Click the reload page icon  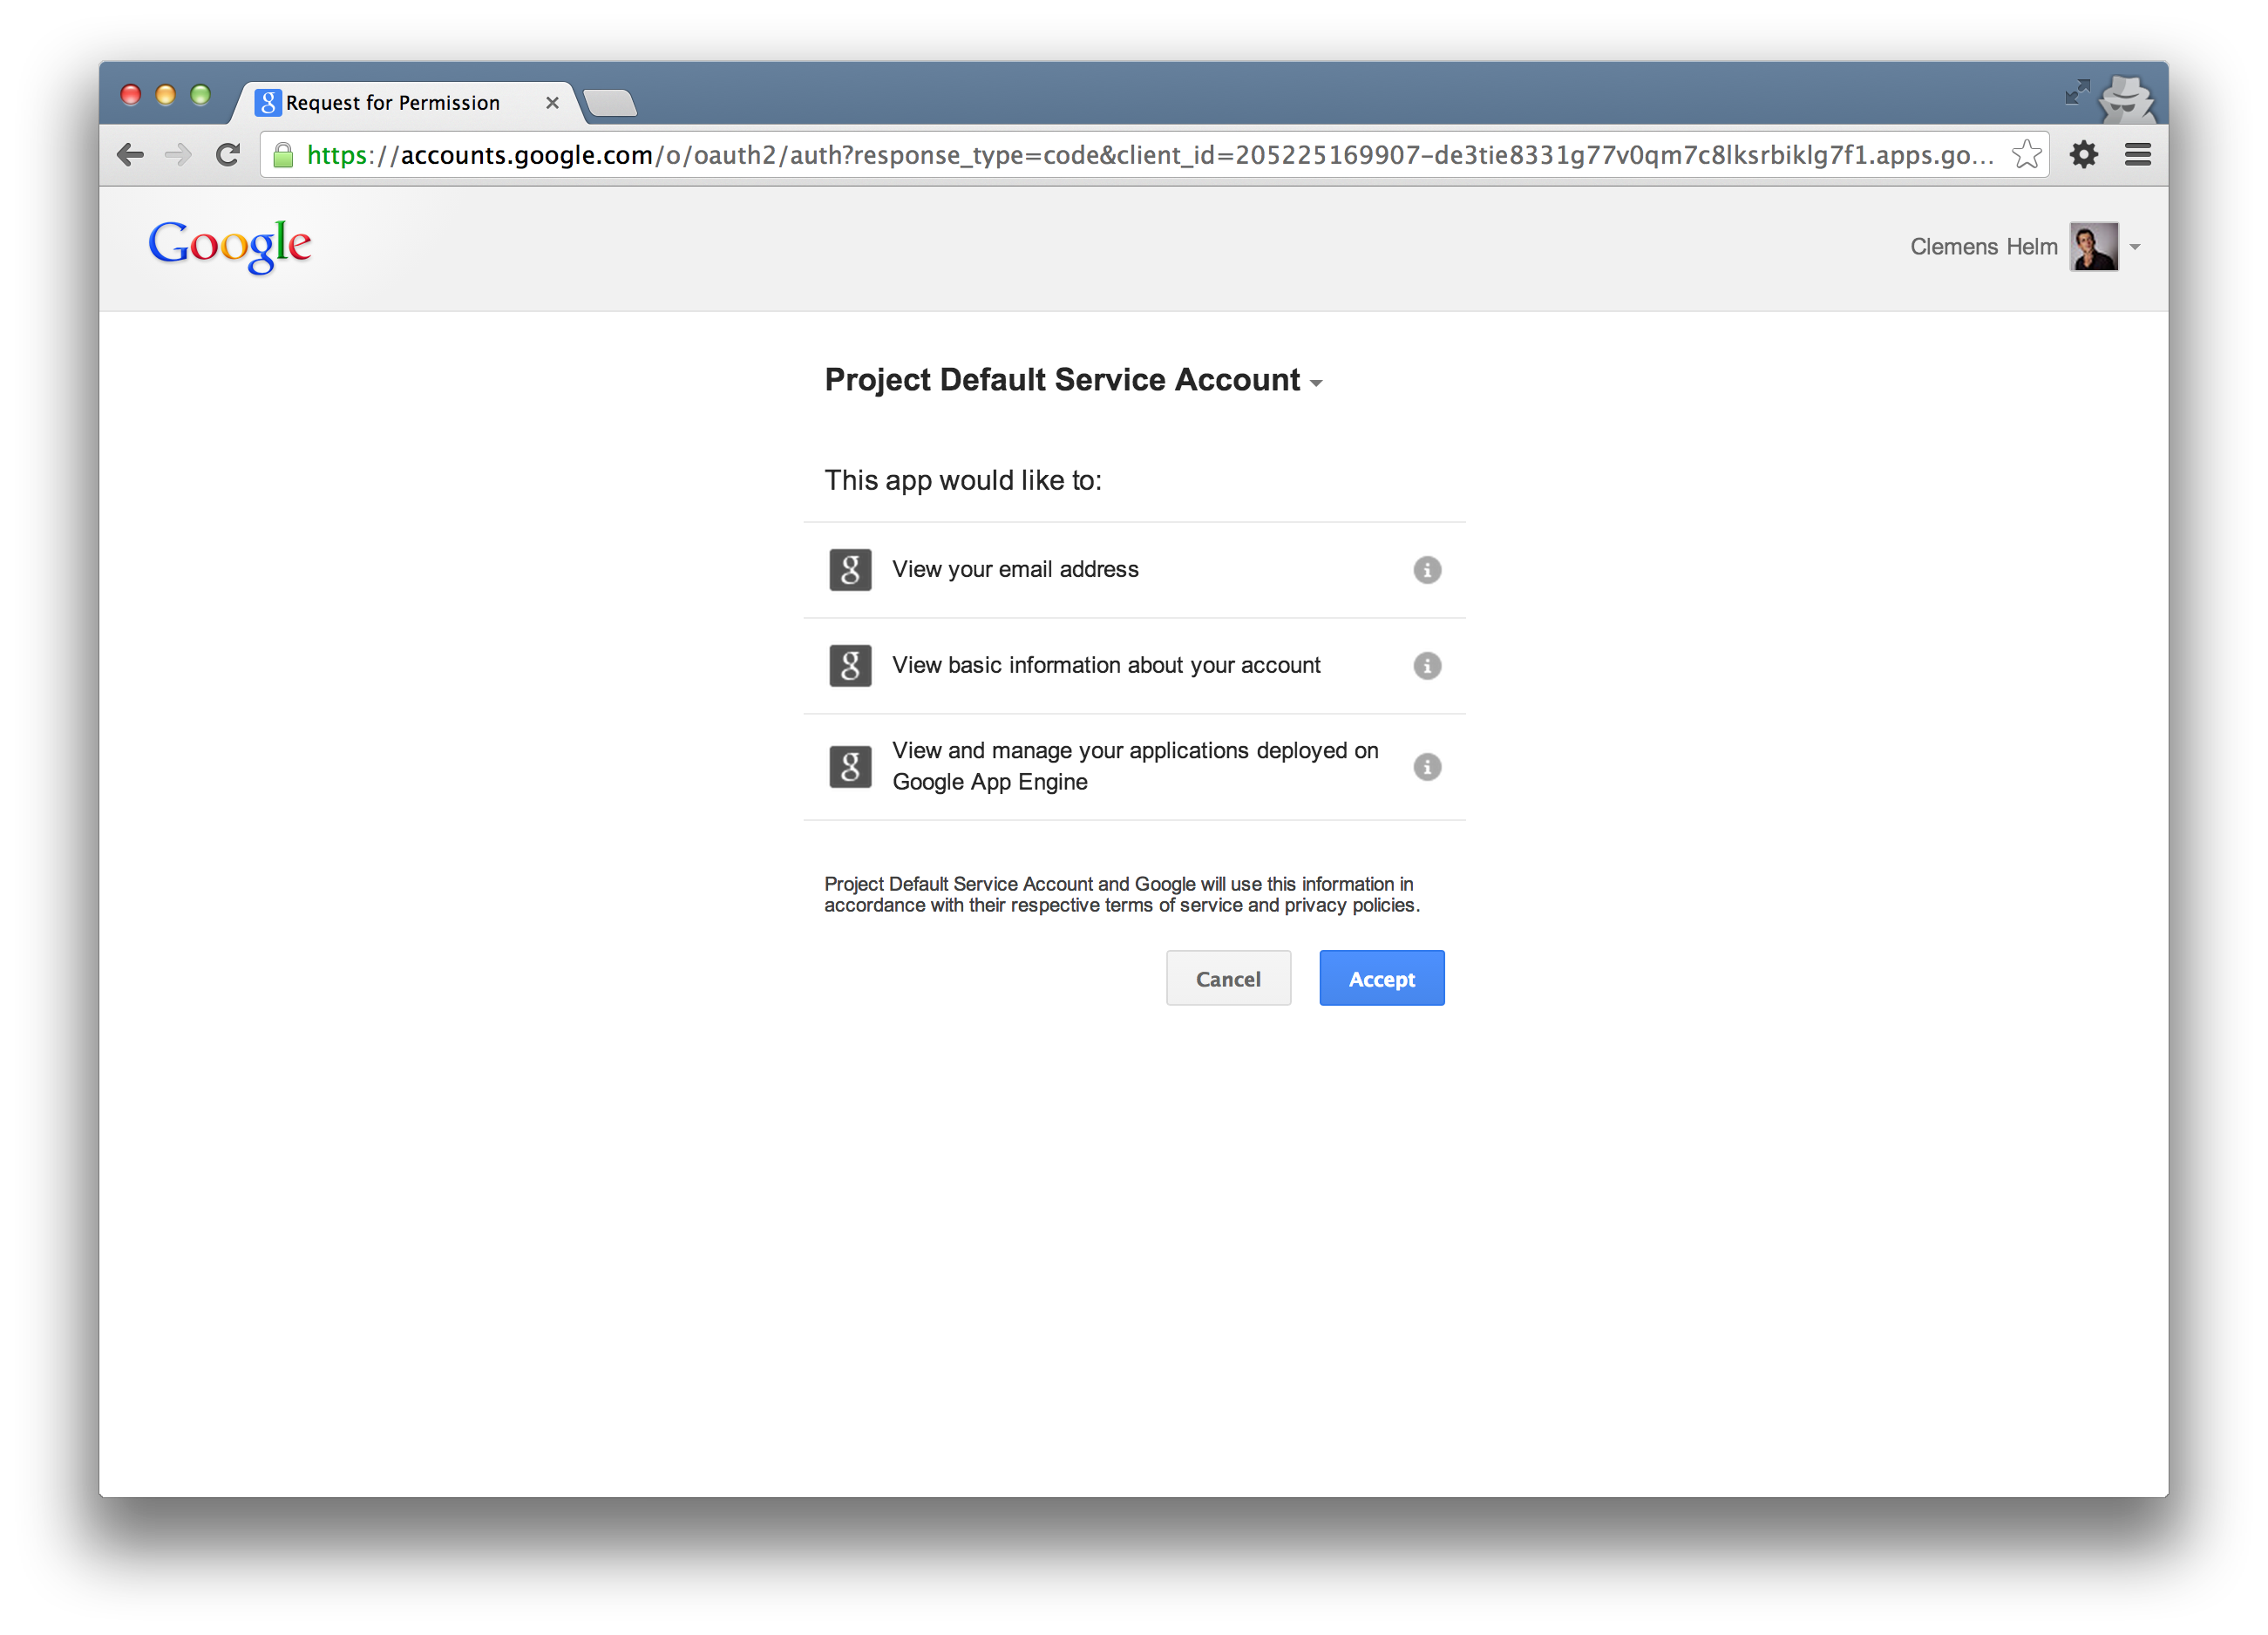228,155
